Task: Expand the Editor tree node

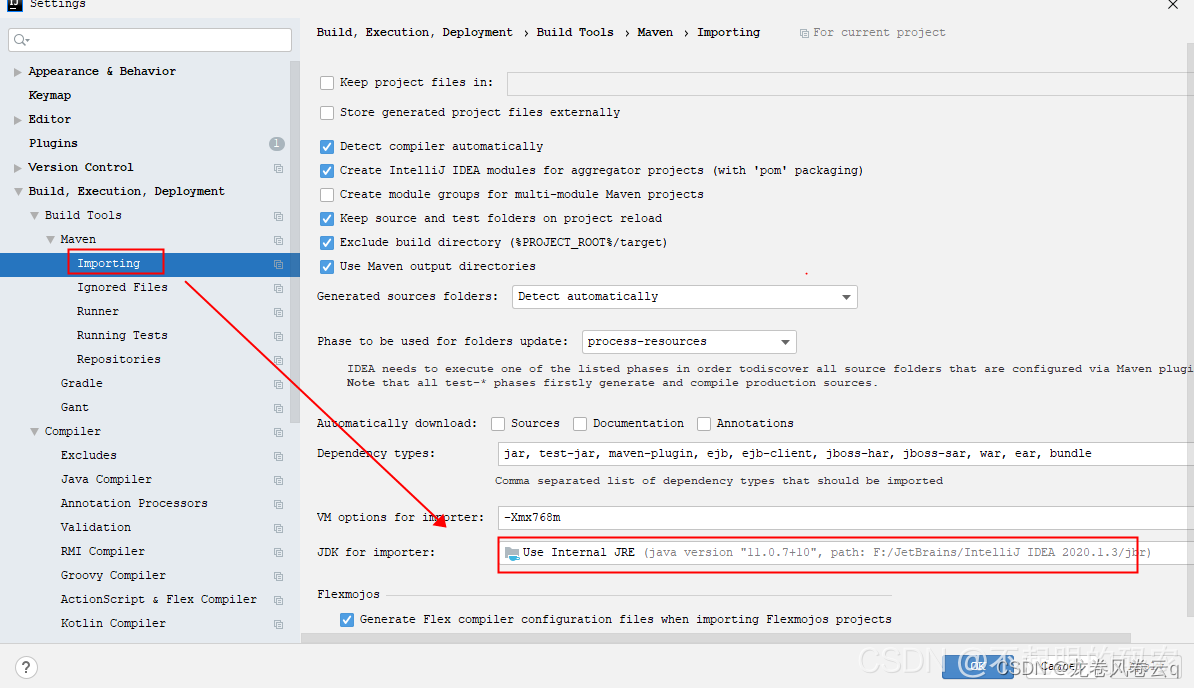Action: tap(18, 119)
